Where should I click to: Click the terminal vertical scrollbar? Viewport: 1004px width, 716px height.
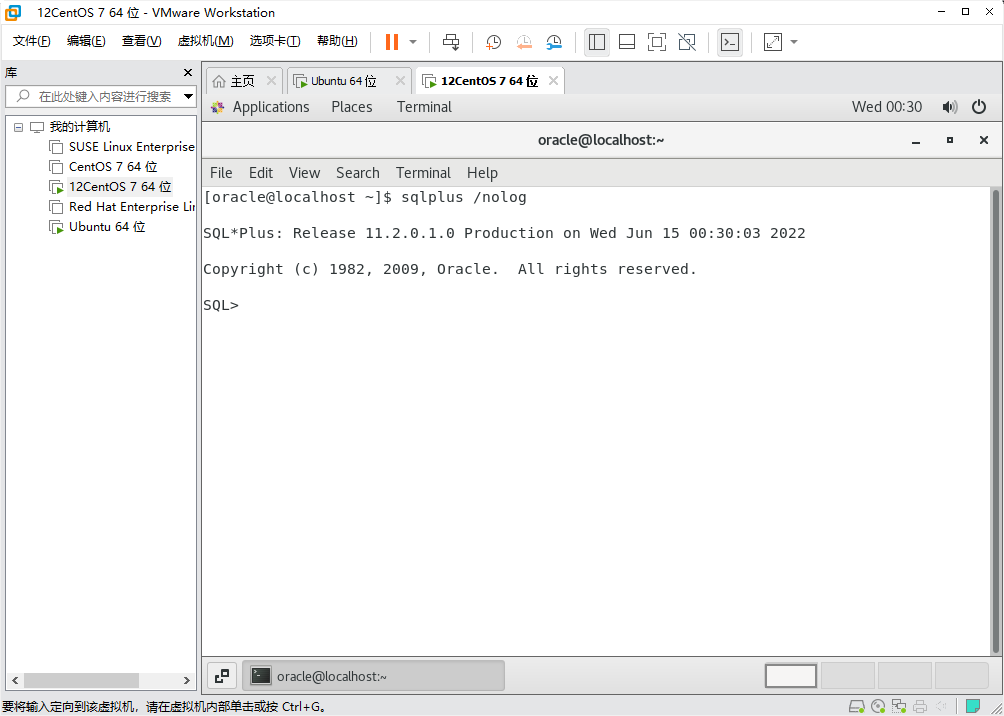tap(996, 421)
